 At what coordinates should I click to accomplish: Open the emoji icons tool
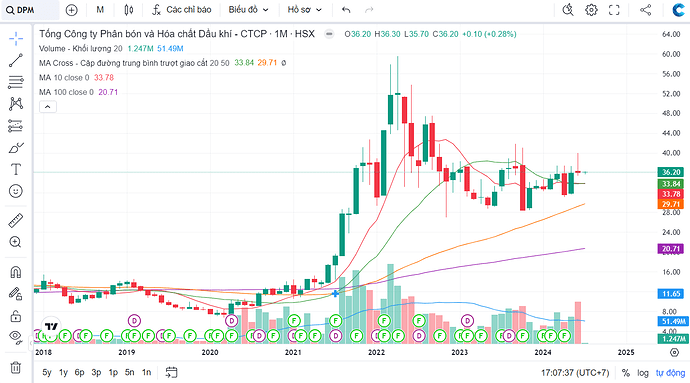tap(16, 191)
